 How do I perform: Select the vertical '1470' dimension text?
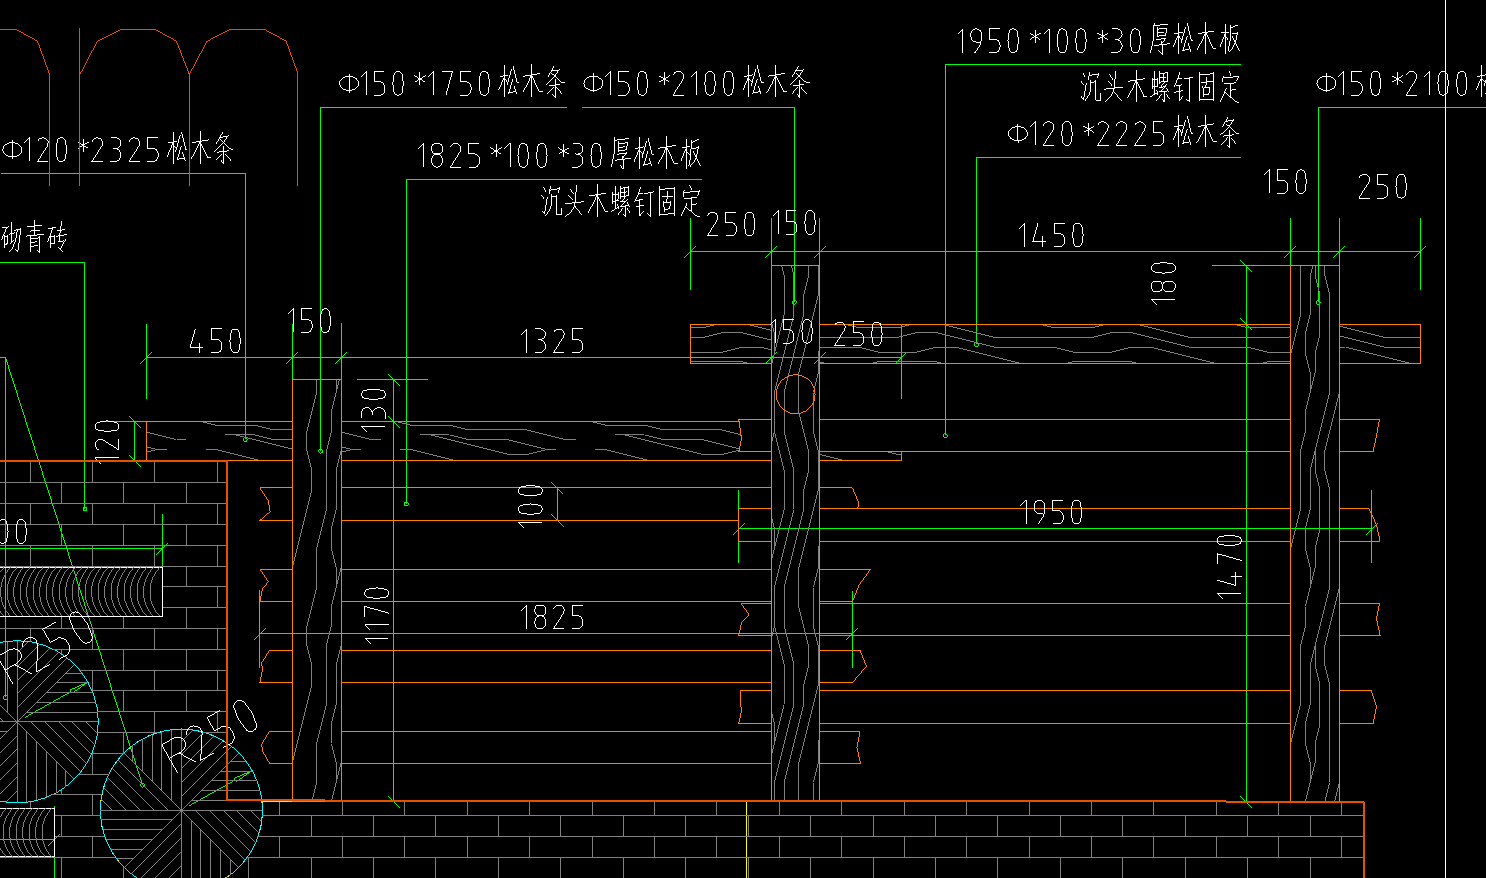1230,567
